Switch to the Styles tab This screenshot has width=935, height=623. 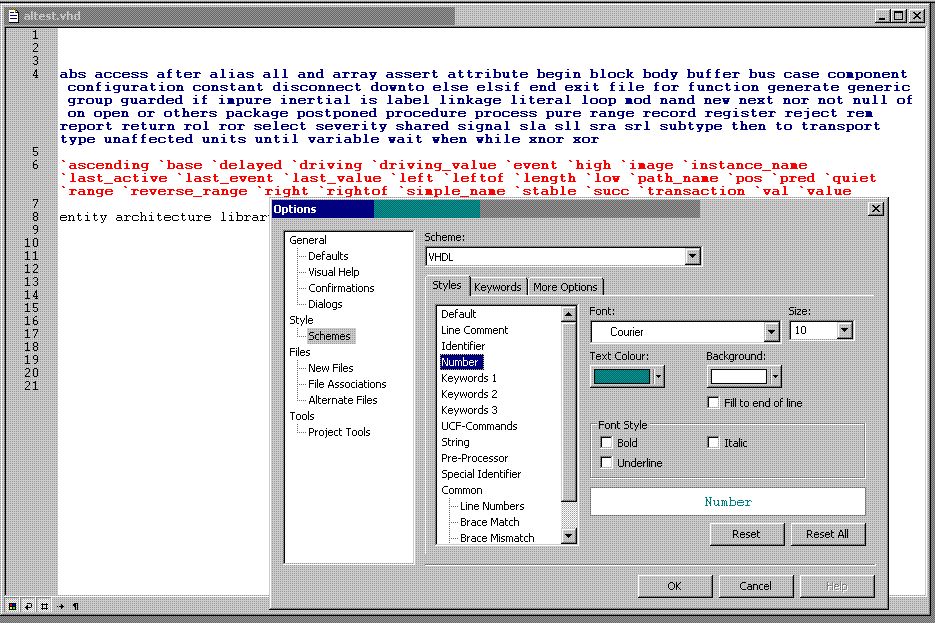(x=447, y=285)
